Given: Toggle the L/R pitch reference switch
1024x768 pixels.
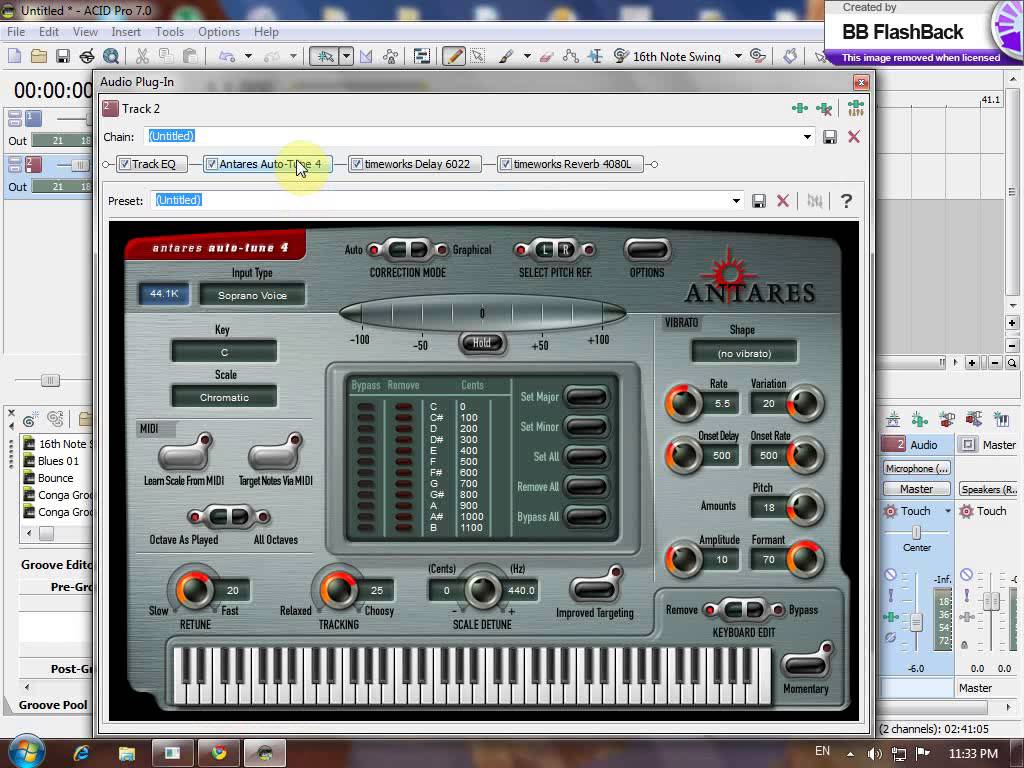Looking at the screenshot, I should click(555, 249).
